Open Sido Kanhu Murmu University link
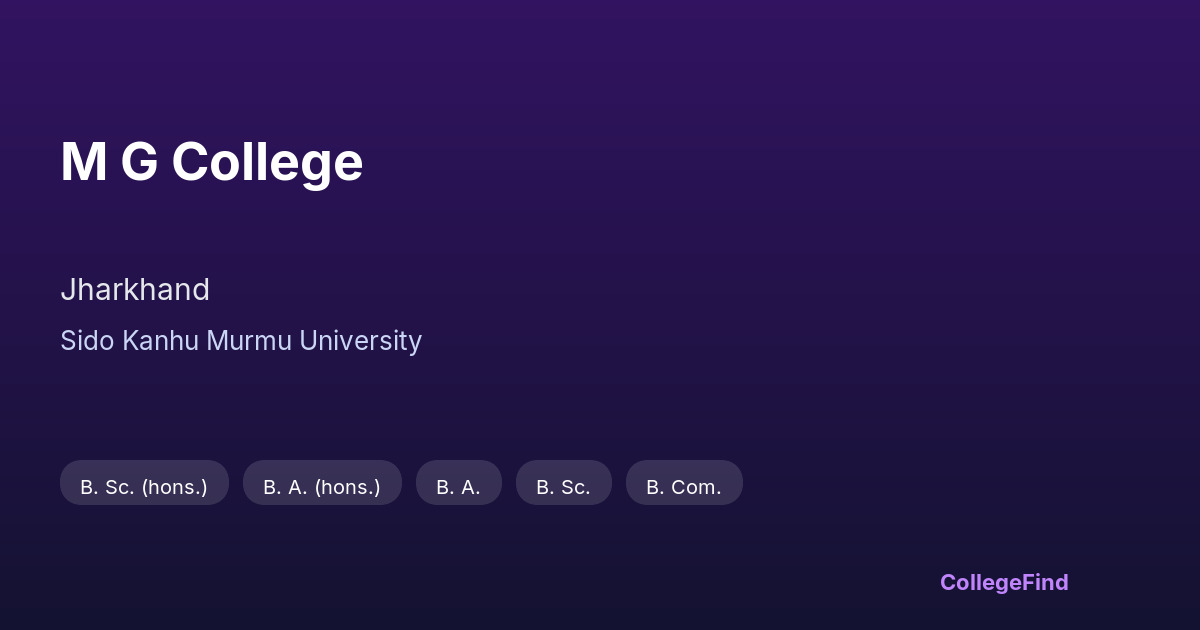Screen dimensions: 1200x630 click(x=241, y=341)
